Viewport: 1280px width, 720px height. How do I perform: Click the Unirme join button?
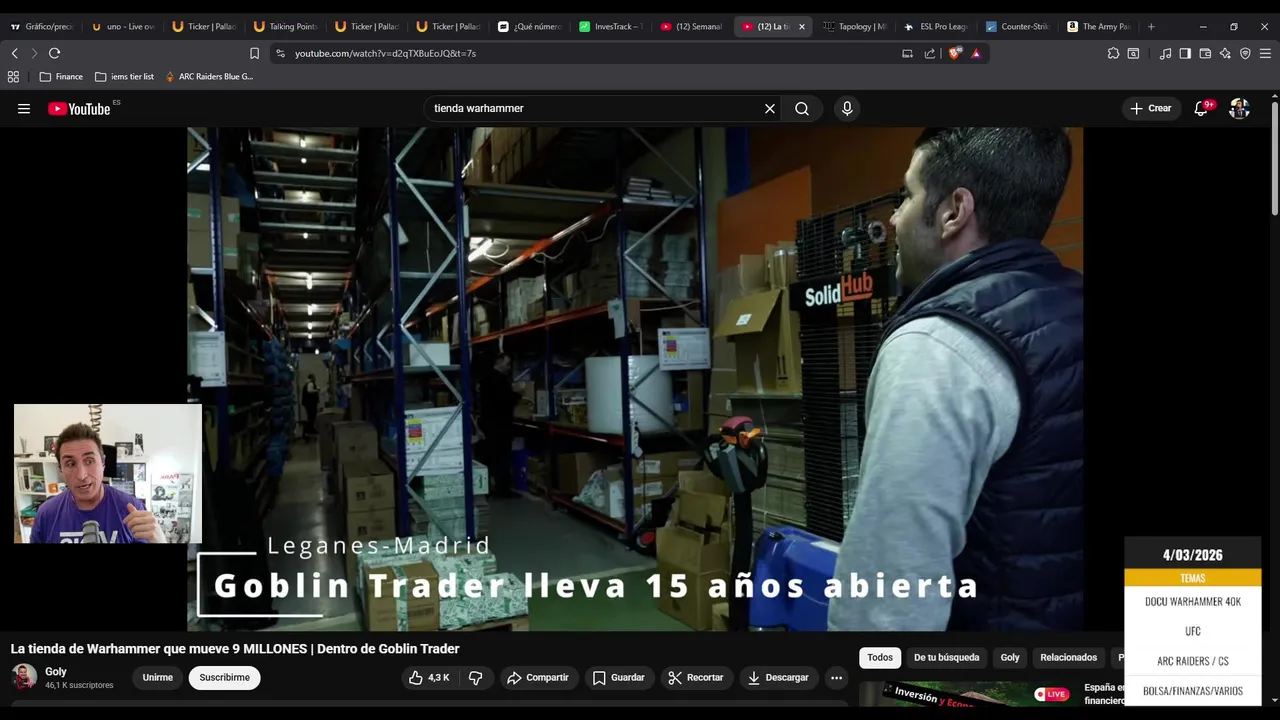(157, 678)
